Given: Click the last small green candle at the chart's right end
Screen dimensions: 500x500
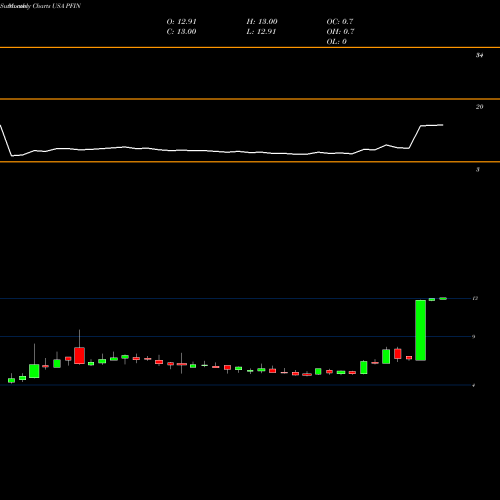Looking at the screenshot, I should tap(443, 298).
